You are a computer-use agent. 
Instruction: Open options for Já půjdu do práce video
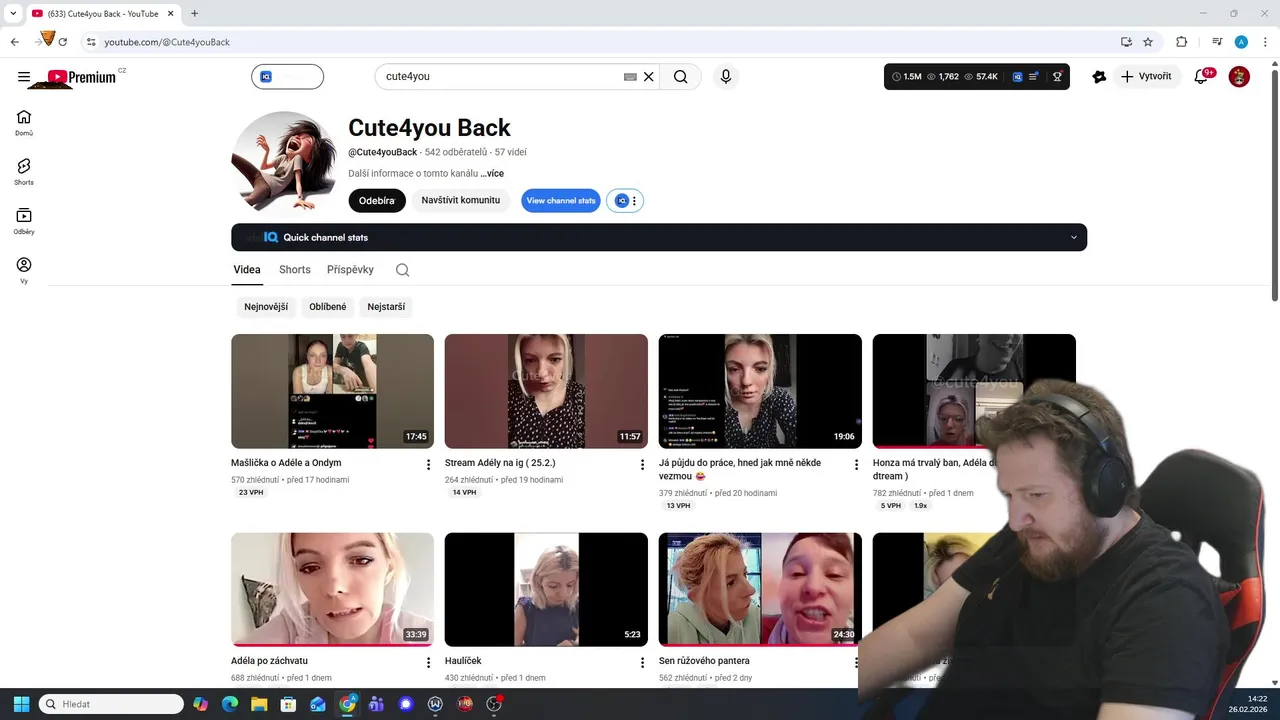pos(856,465)
